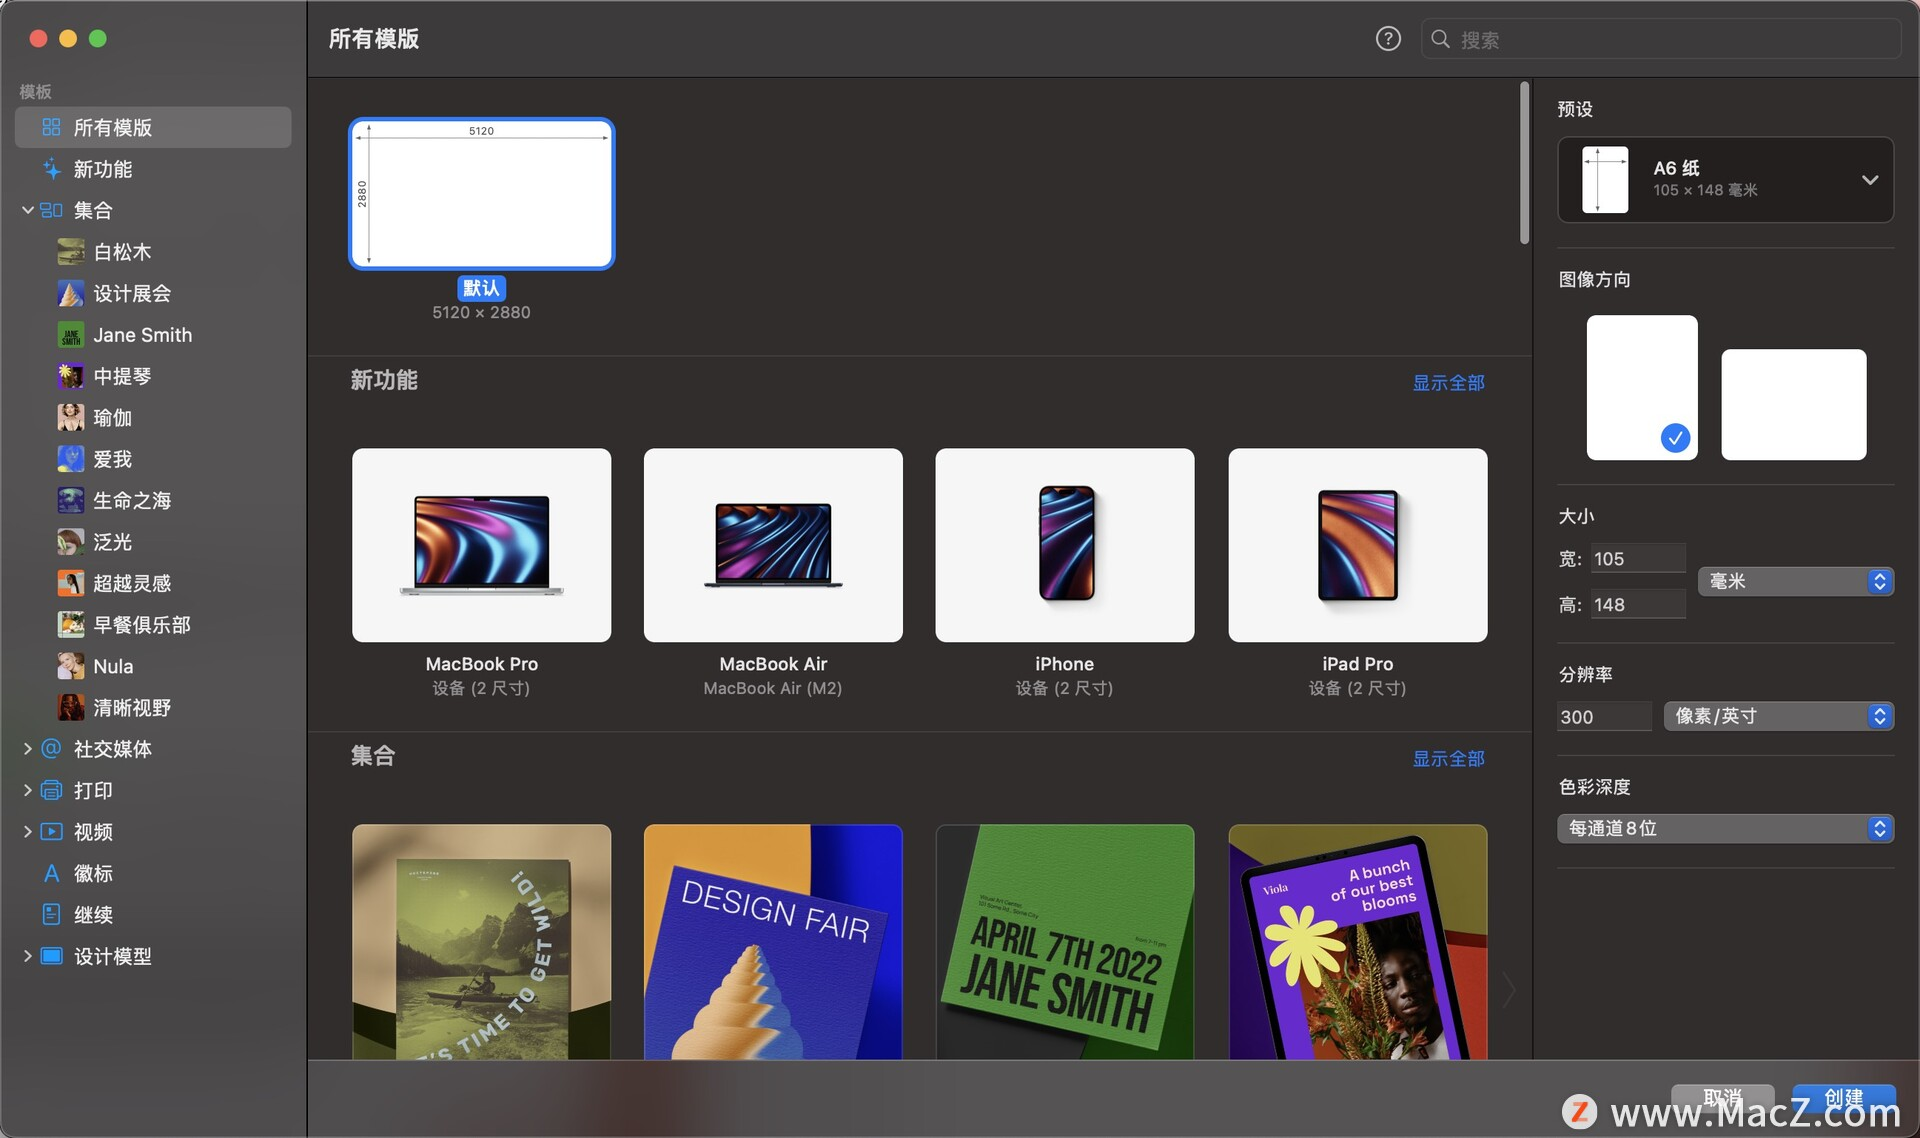Expand the 社交媒体 category
This screenshot has width=1920, height=1138.
pyautogui.click(x=27, y=748)
